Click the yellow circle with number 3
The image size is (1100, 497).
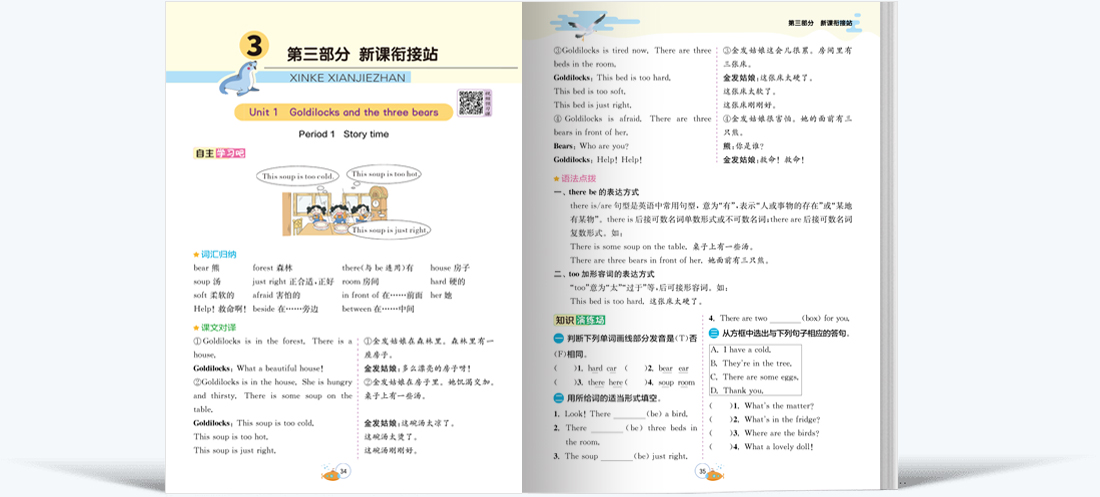[x=254, y=46]
